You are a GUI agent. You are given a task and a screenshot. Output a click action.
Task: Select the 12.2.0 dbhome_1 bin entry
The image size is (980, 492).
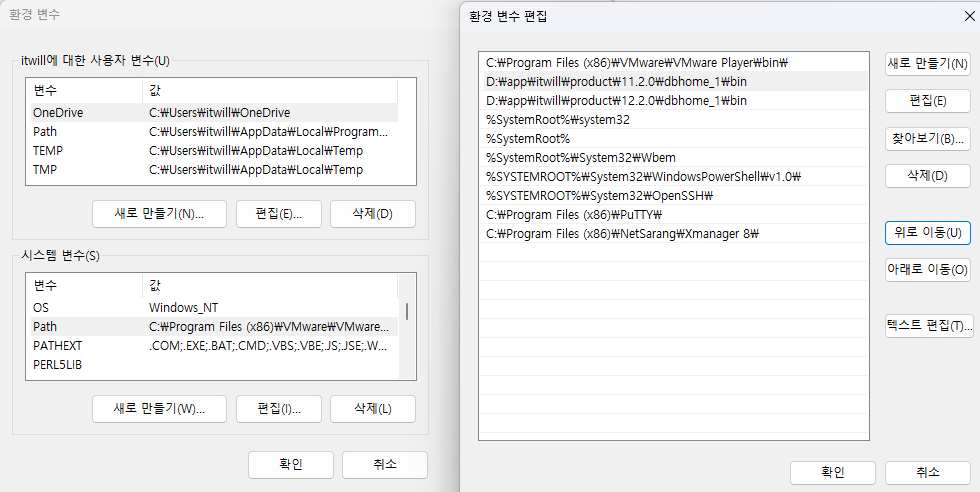point(674,101)
